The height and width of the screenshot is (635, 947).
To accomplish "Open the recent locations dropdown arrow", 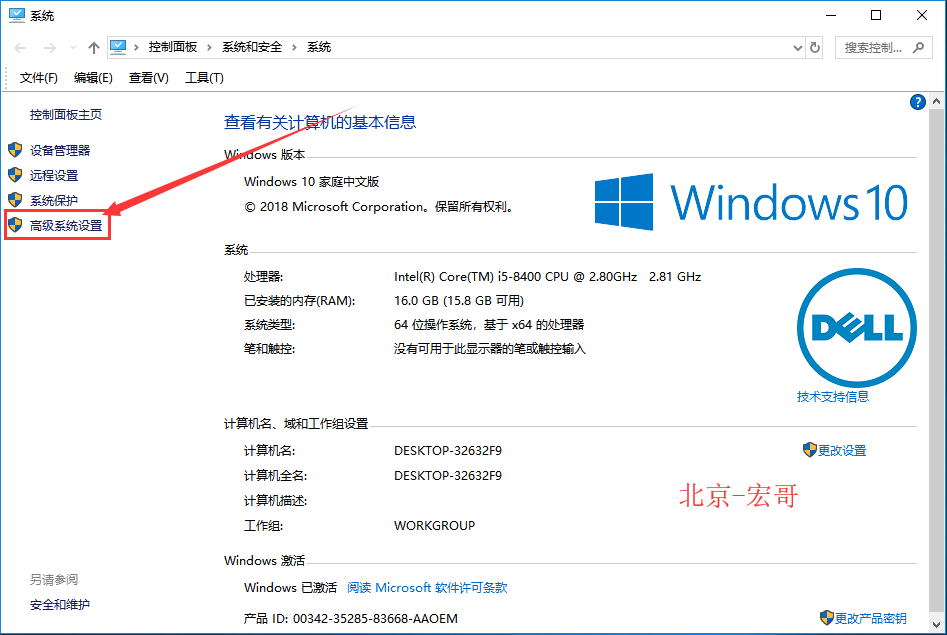I will tap(73, 48).
